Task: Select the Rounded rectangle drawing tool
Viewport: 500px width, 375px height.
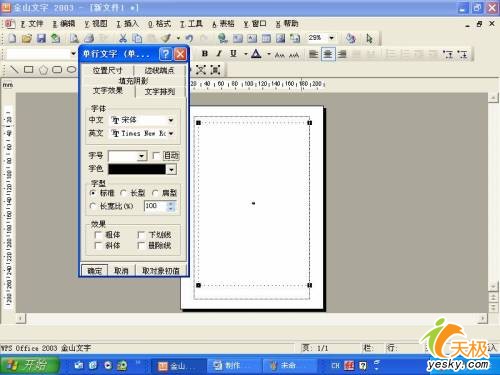Action: pyautogui.click(x=57, y=70)
